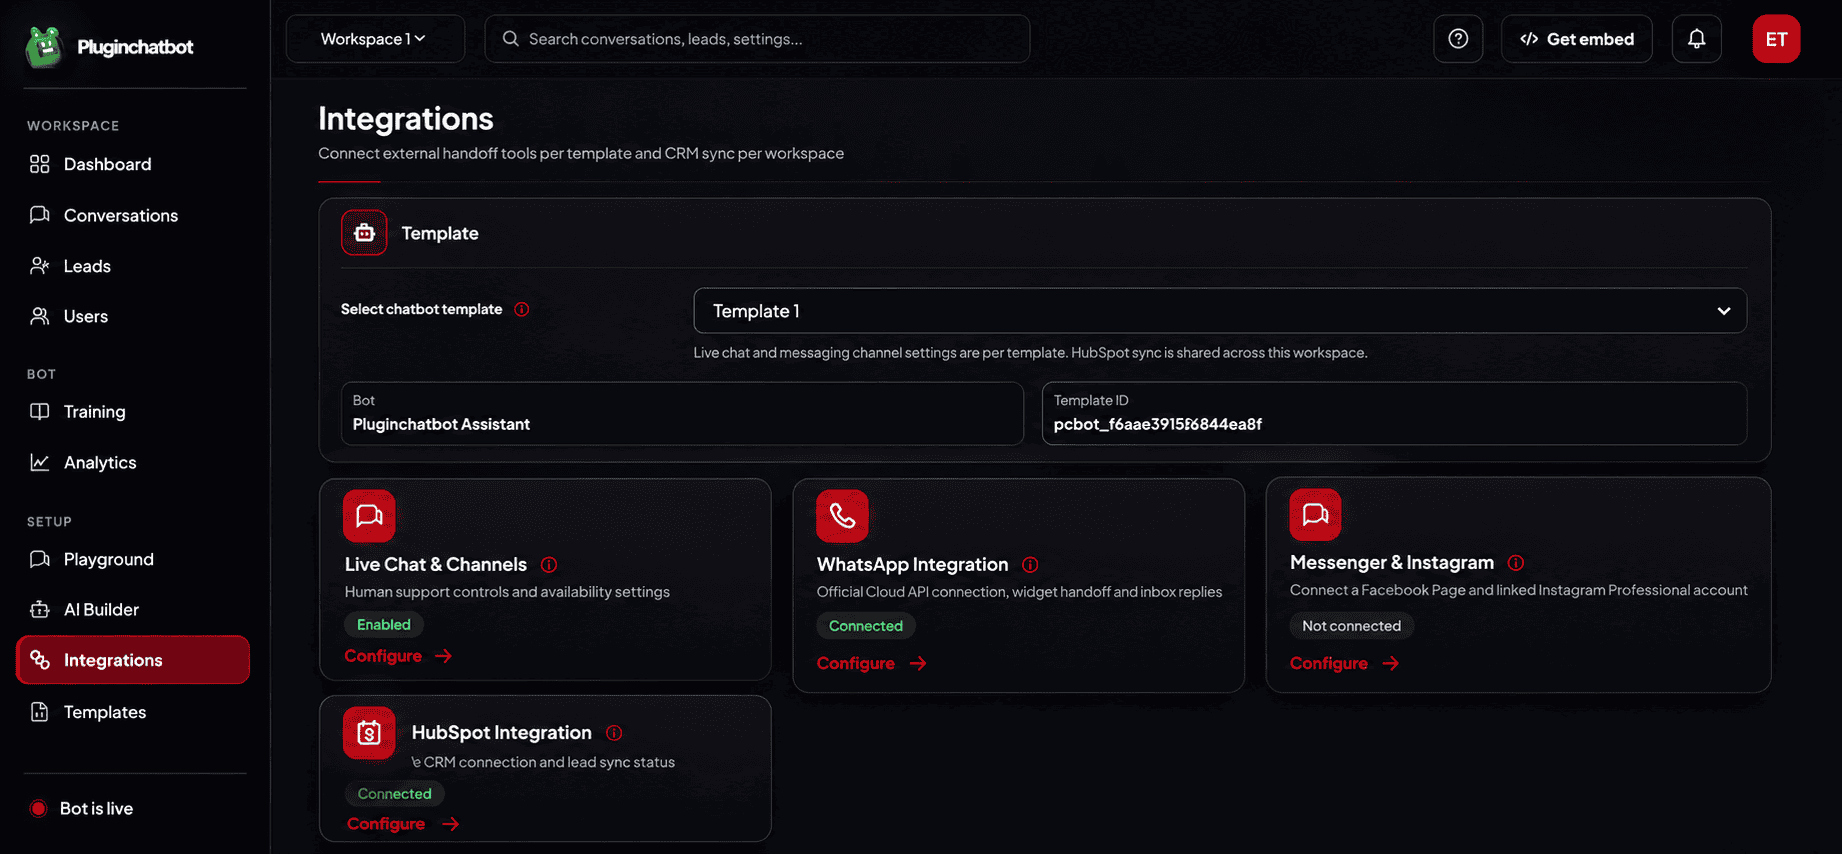
Task: Click the Template section robot icon
Action: tap(364, 233)
